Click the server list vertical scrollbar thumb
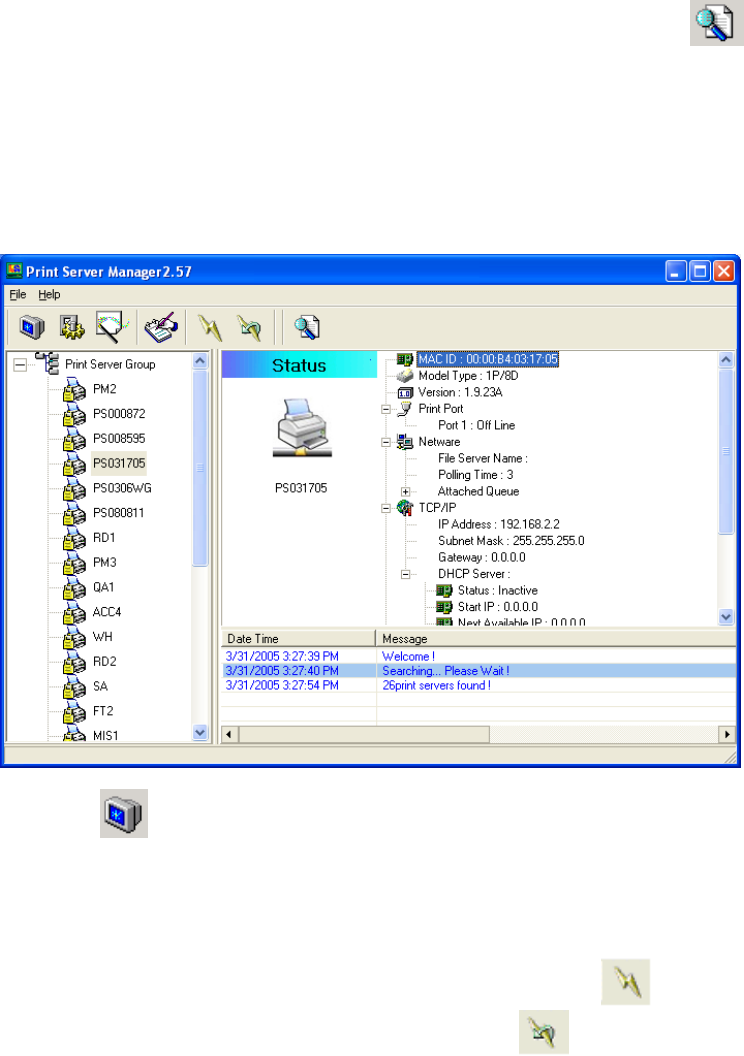 (200, 468)
